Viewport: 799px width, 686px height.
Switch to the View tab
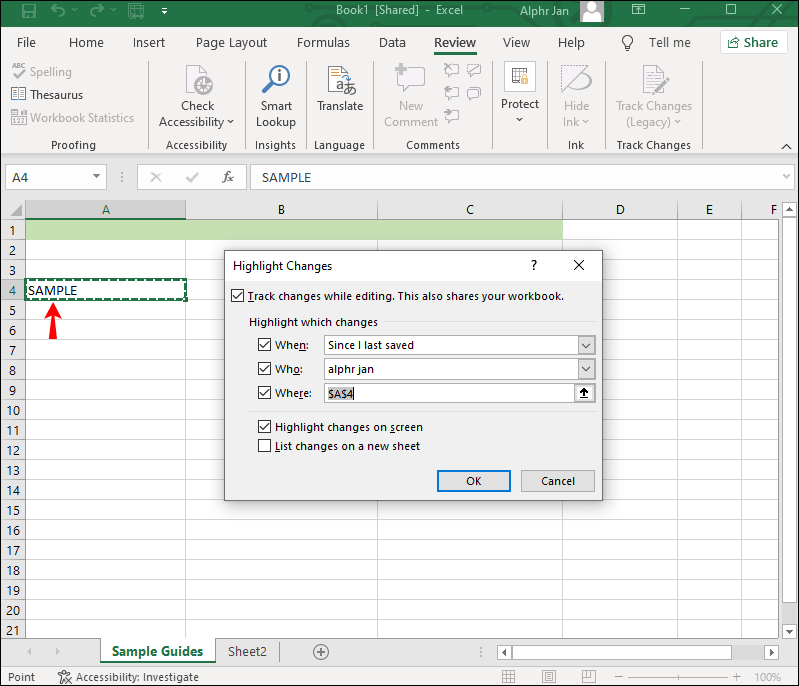[x=516, y=42]
